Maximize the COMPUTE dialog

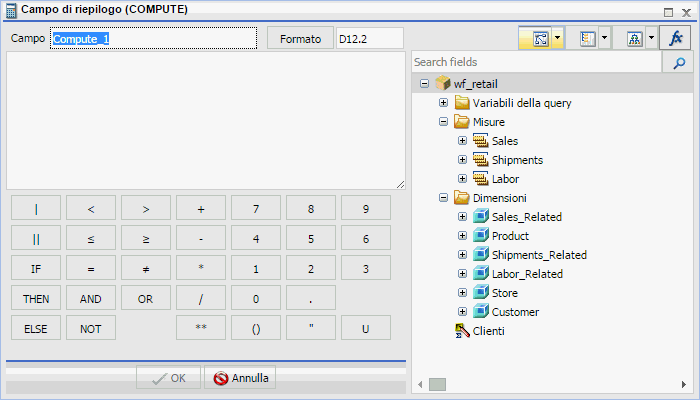[668, 12]
